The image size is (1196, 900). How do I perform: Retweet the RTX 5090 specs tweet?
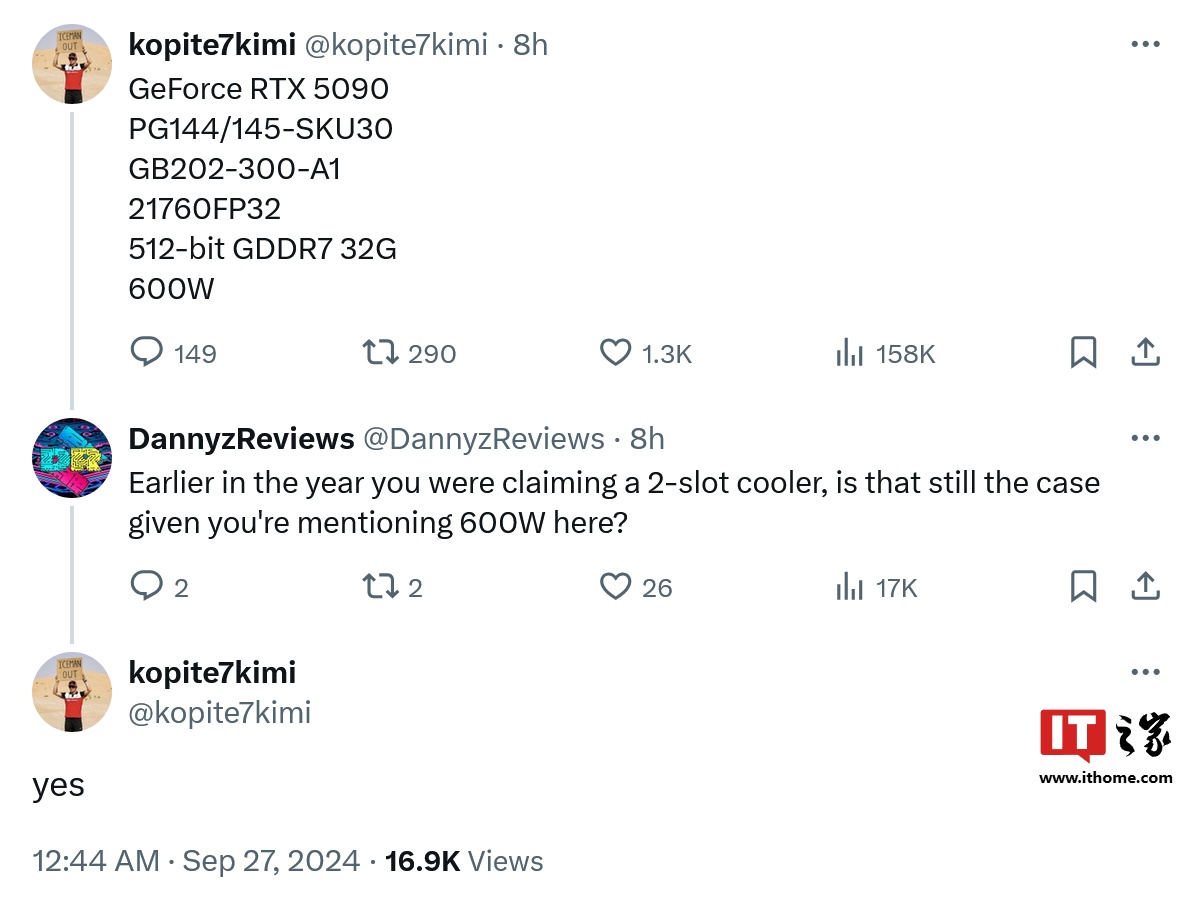[380, 352]
